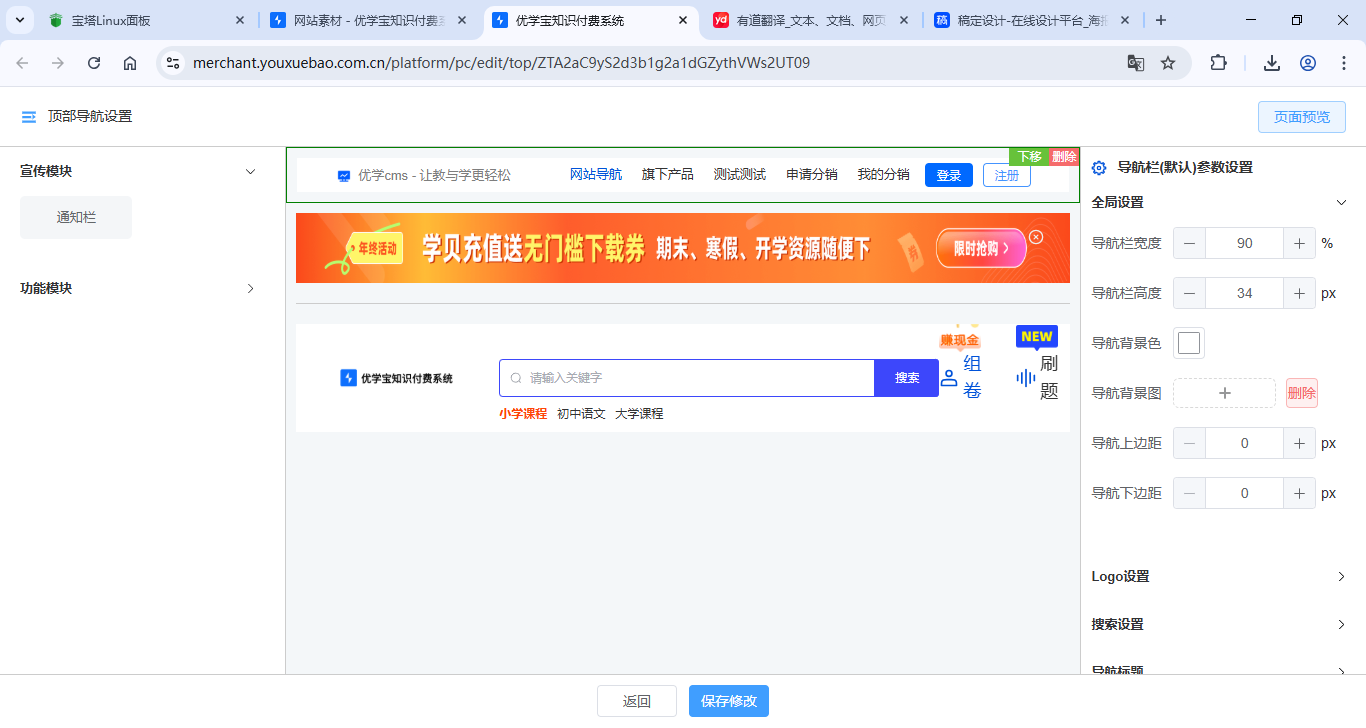This screenshot has height=728, width=1366.
Task: Click the translate page icon in address bar
Action: click(x=1136, y=63)
